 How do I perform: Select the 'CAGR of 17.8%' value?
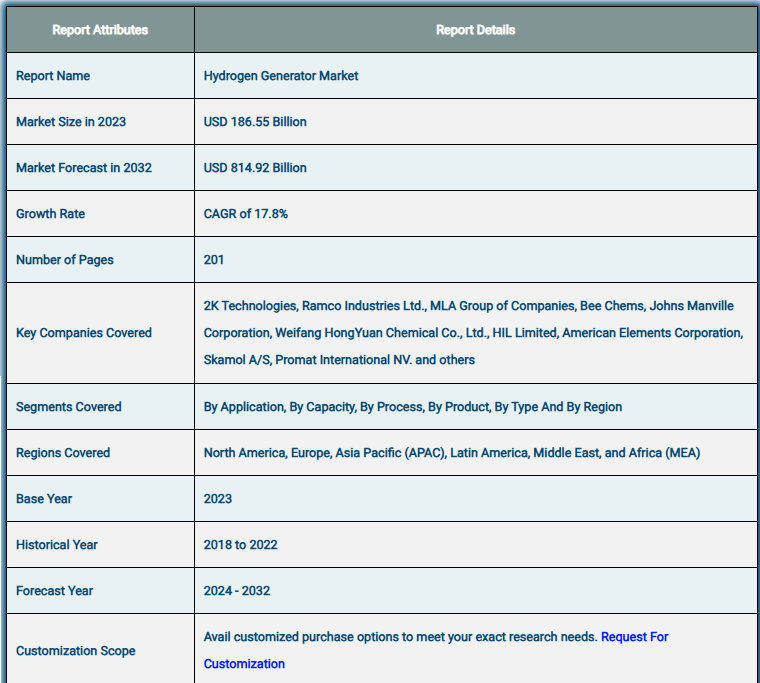point(246,214)
